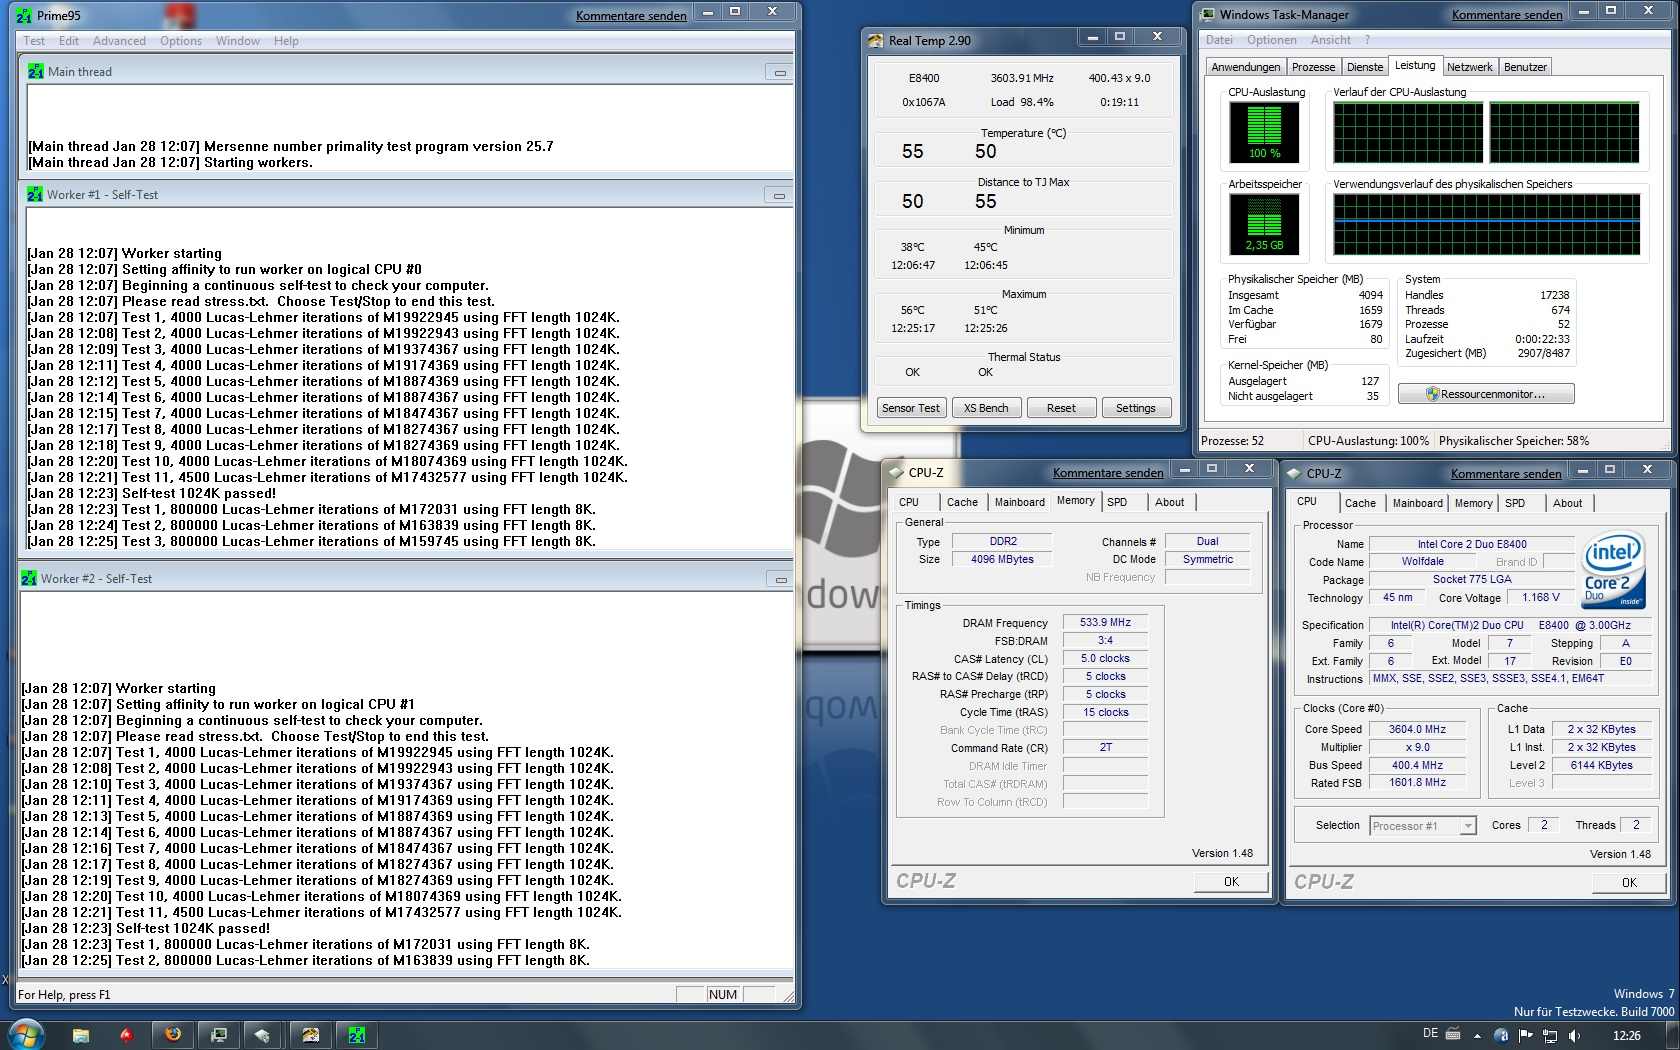Click the XS Bench button in Real Temp

point(986,408)
